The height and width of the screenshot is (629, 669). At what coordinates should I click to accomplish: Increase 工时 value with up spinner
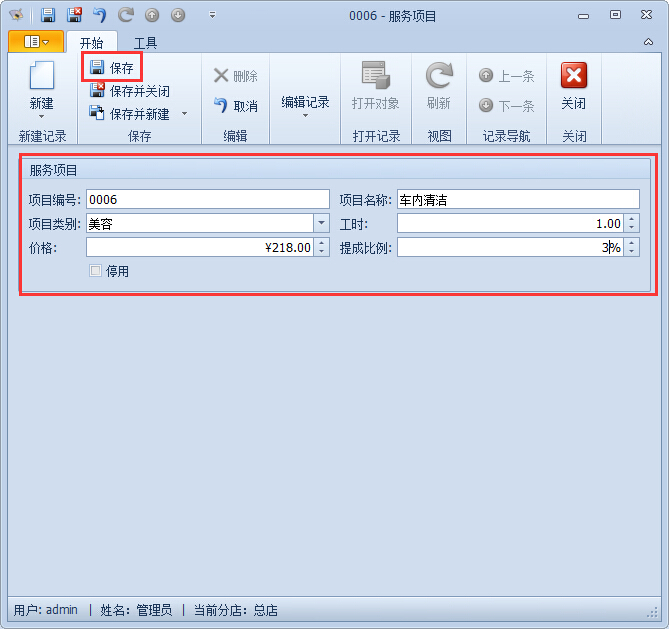pyautogui.click(x=631, y=219)
